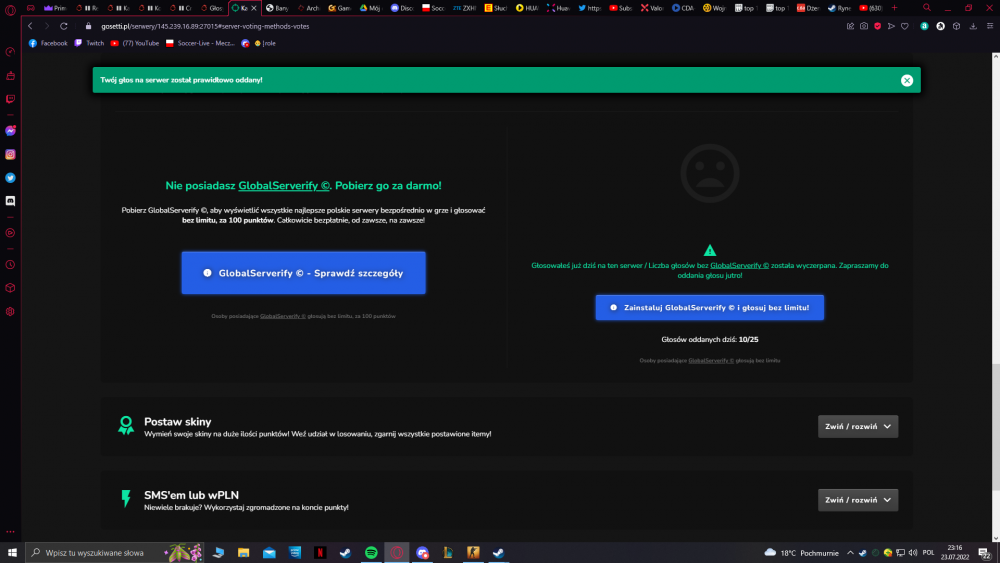1000x563 pixels.
Task: Switch to the CDA tab
Action: (683, 8)
